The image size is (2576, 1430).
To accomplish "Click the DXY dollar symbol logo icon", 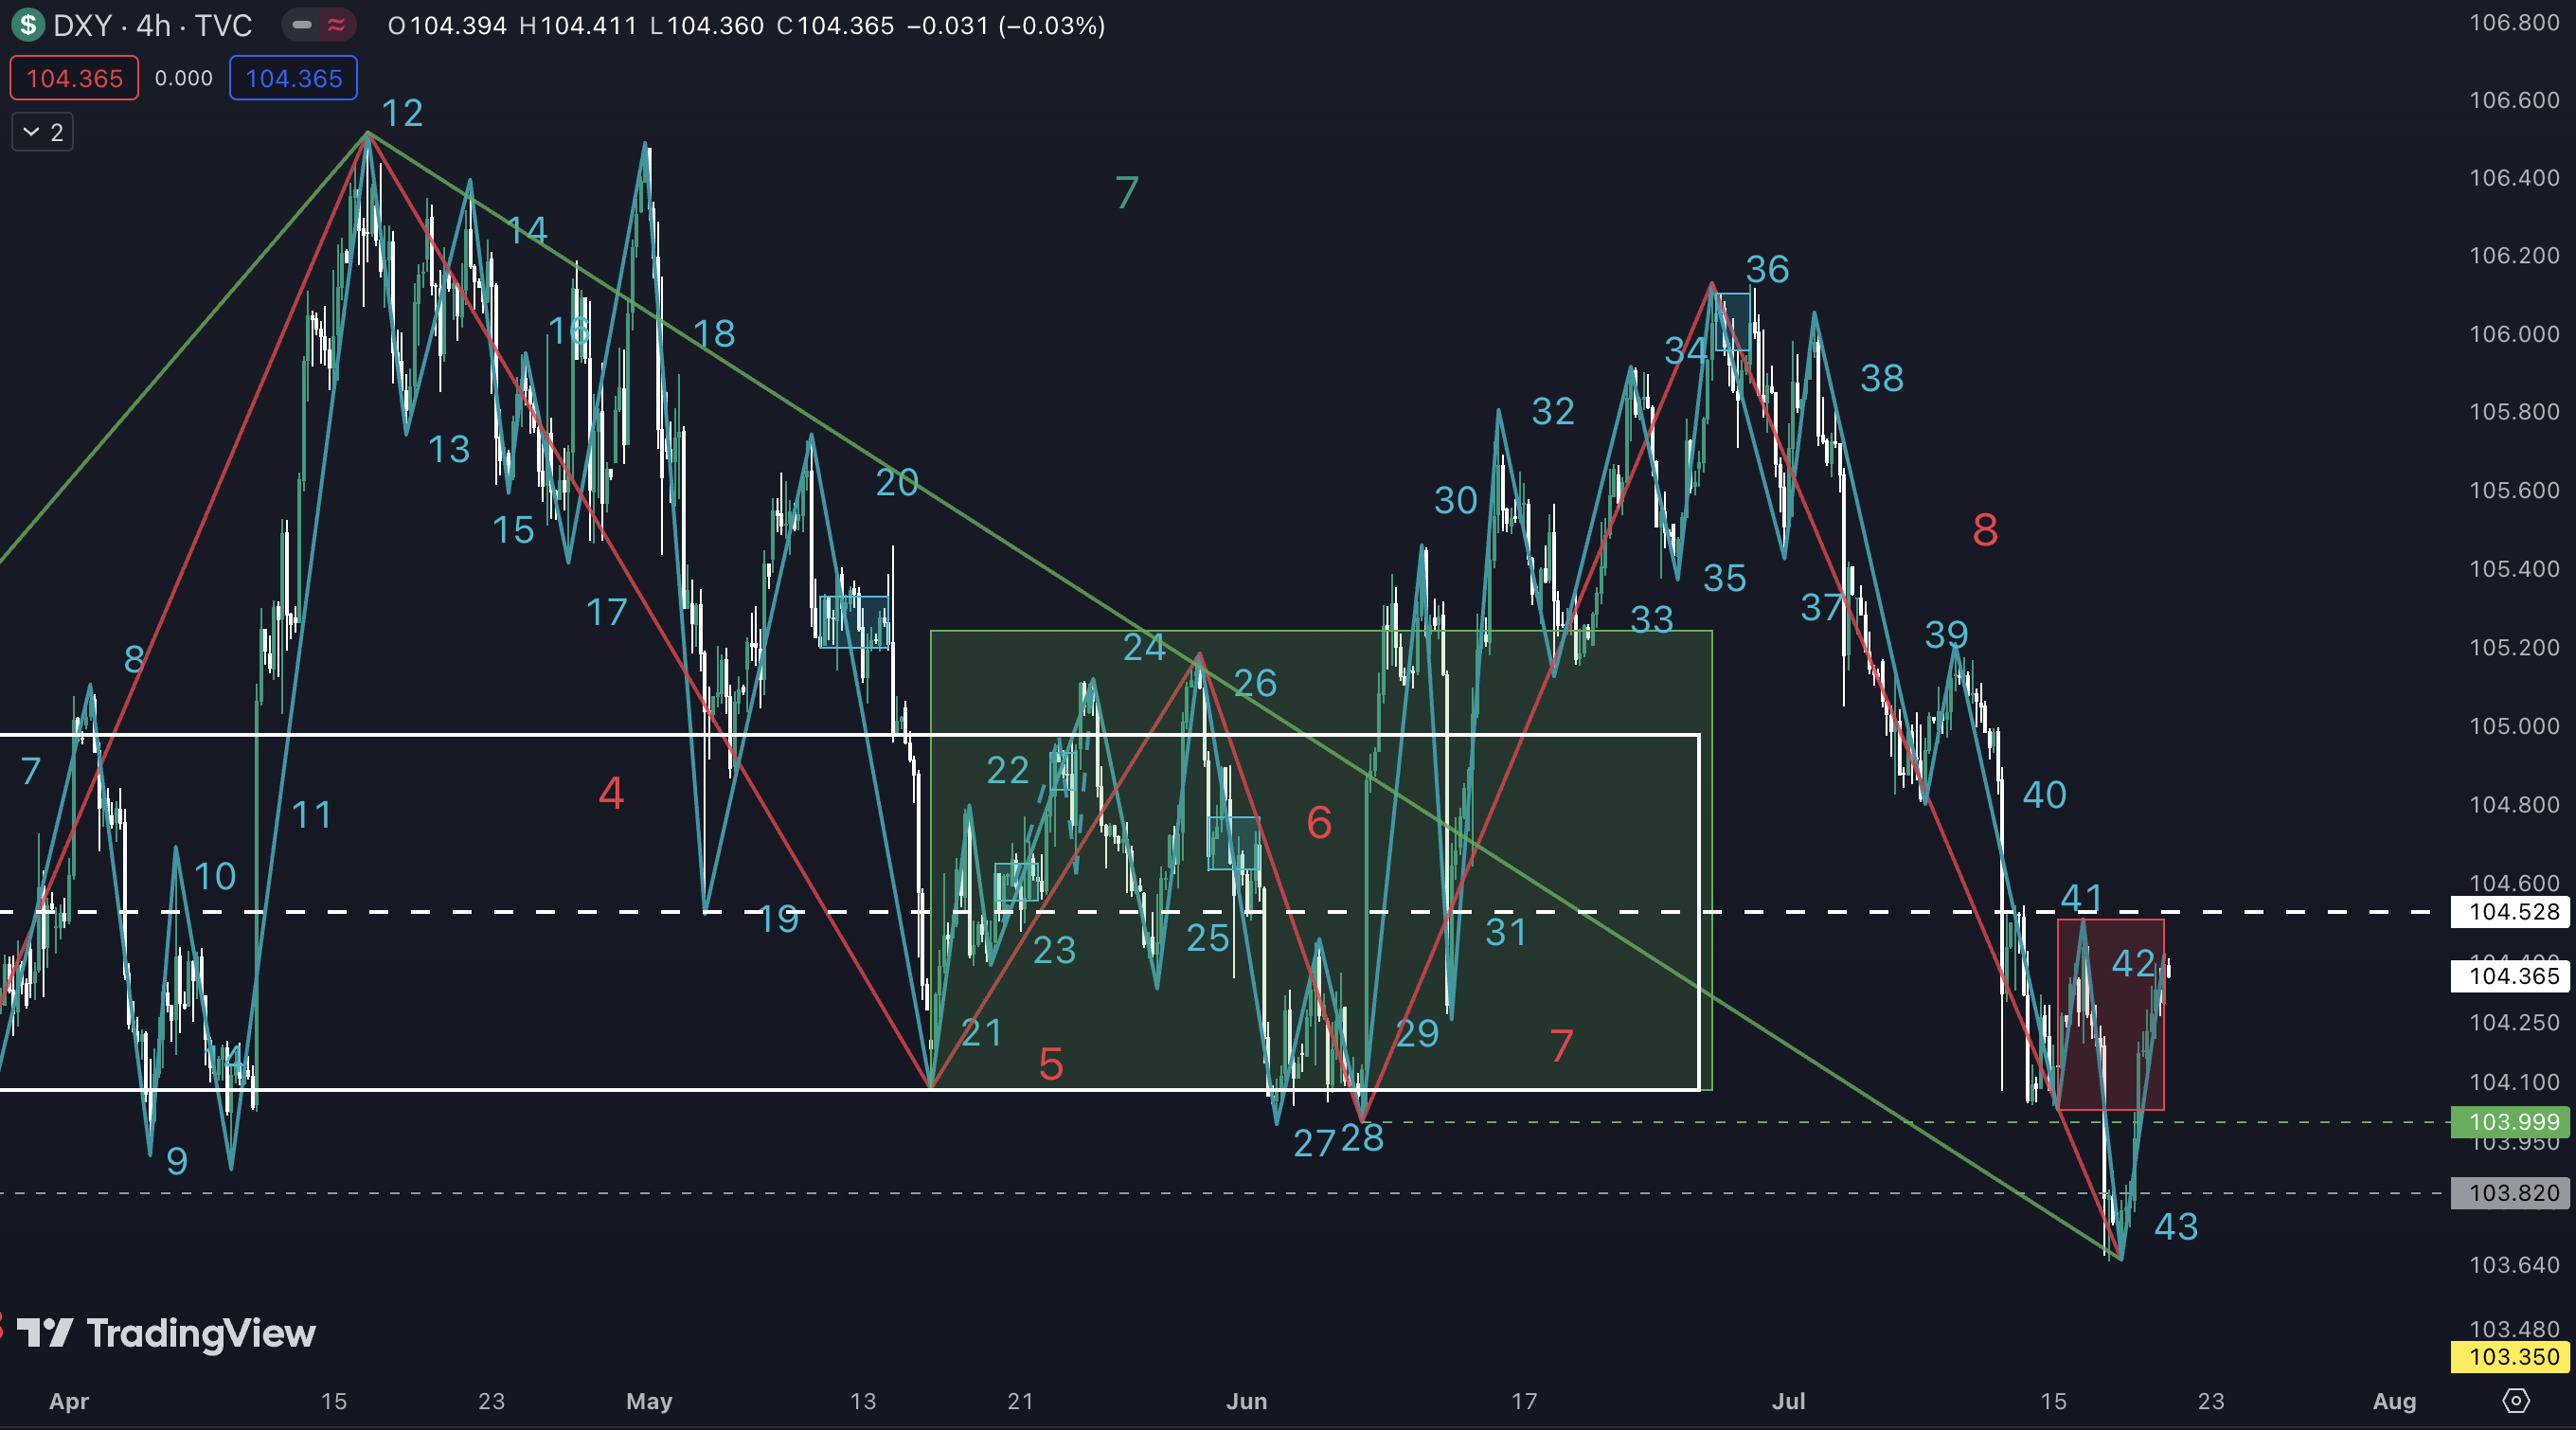I will (28, 24).
